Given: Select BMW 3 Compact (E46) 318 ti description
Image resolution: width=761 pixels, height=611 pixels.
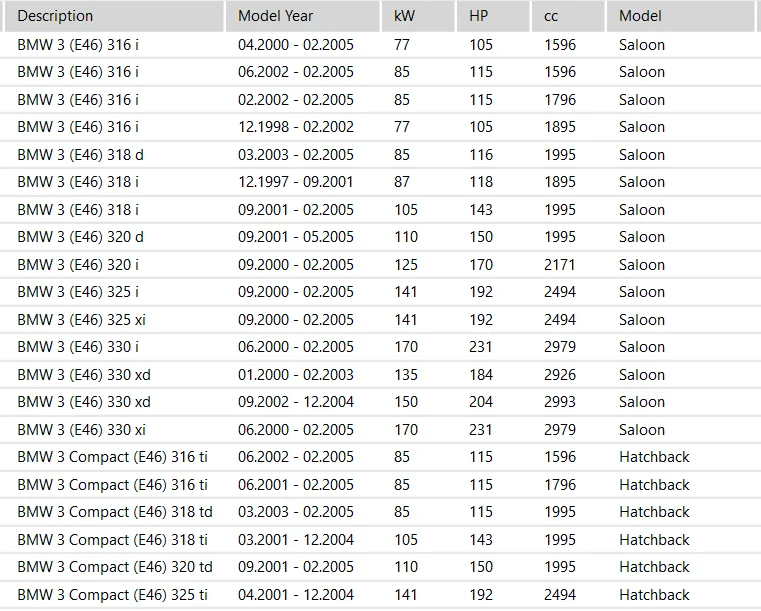Looking at the screenshot, I should click(x=113, y=540).
